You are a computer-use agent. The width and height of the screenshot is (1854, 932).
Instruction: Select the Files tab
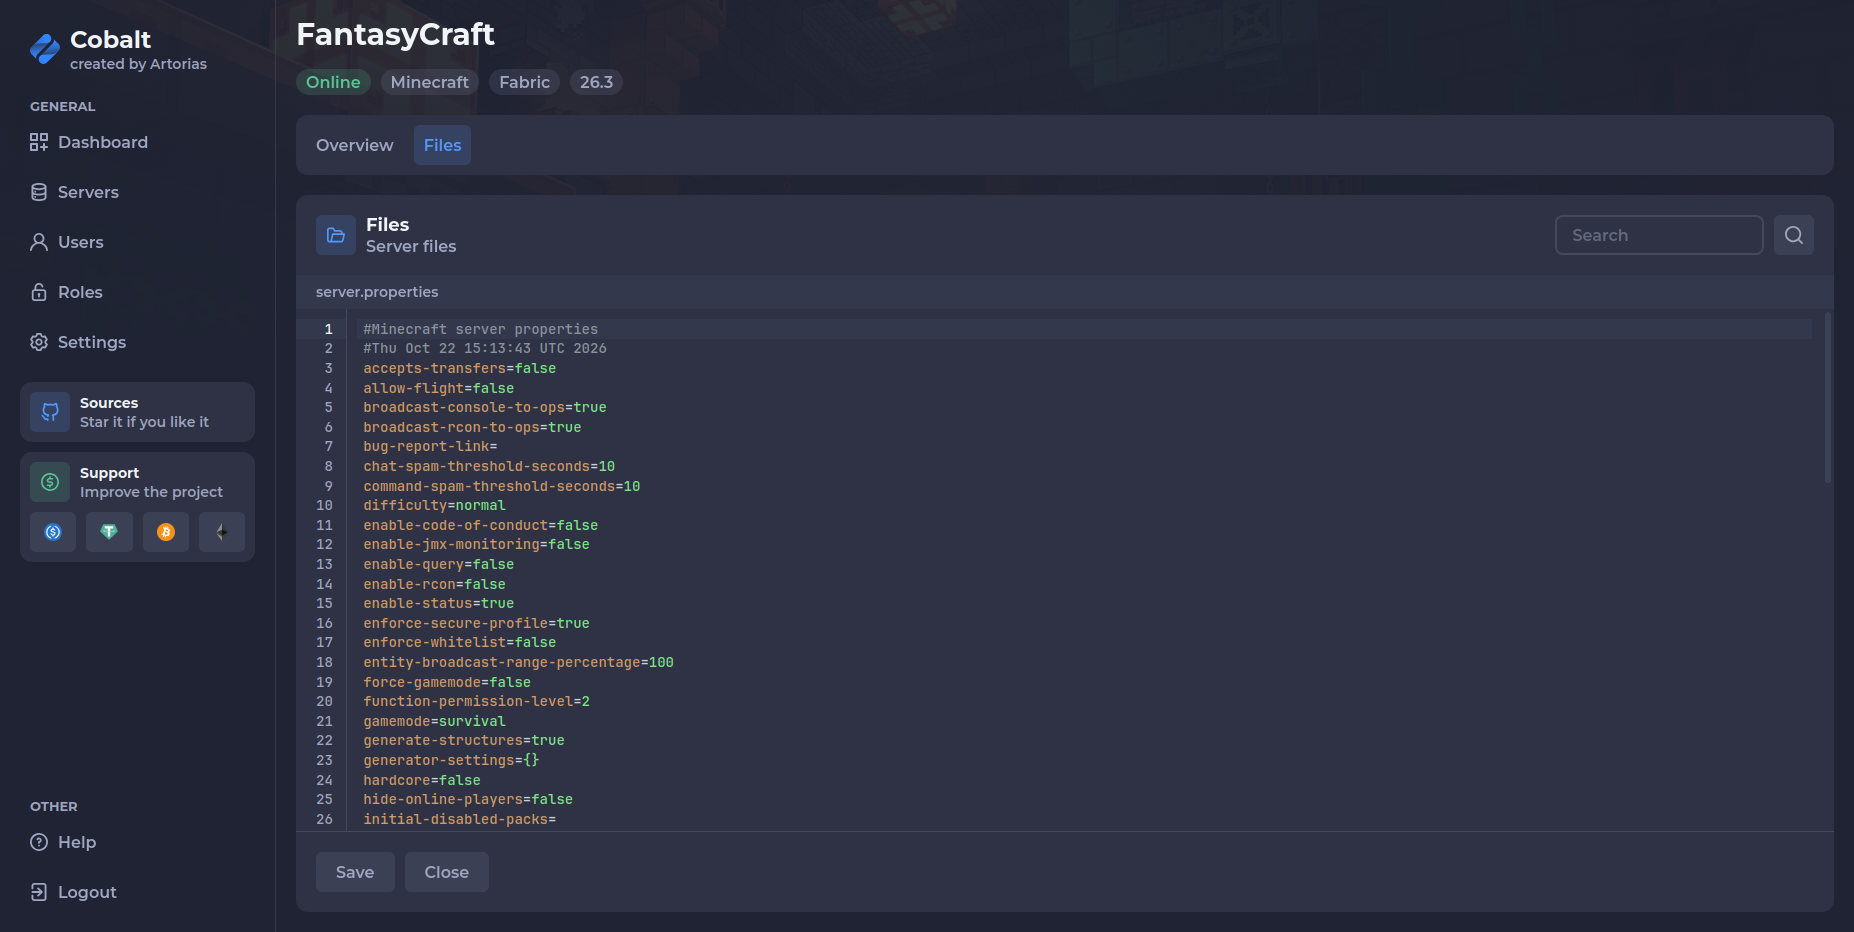point(442,145)
